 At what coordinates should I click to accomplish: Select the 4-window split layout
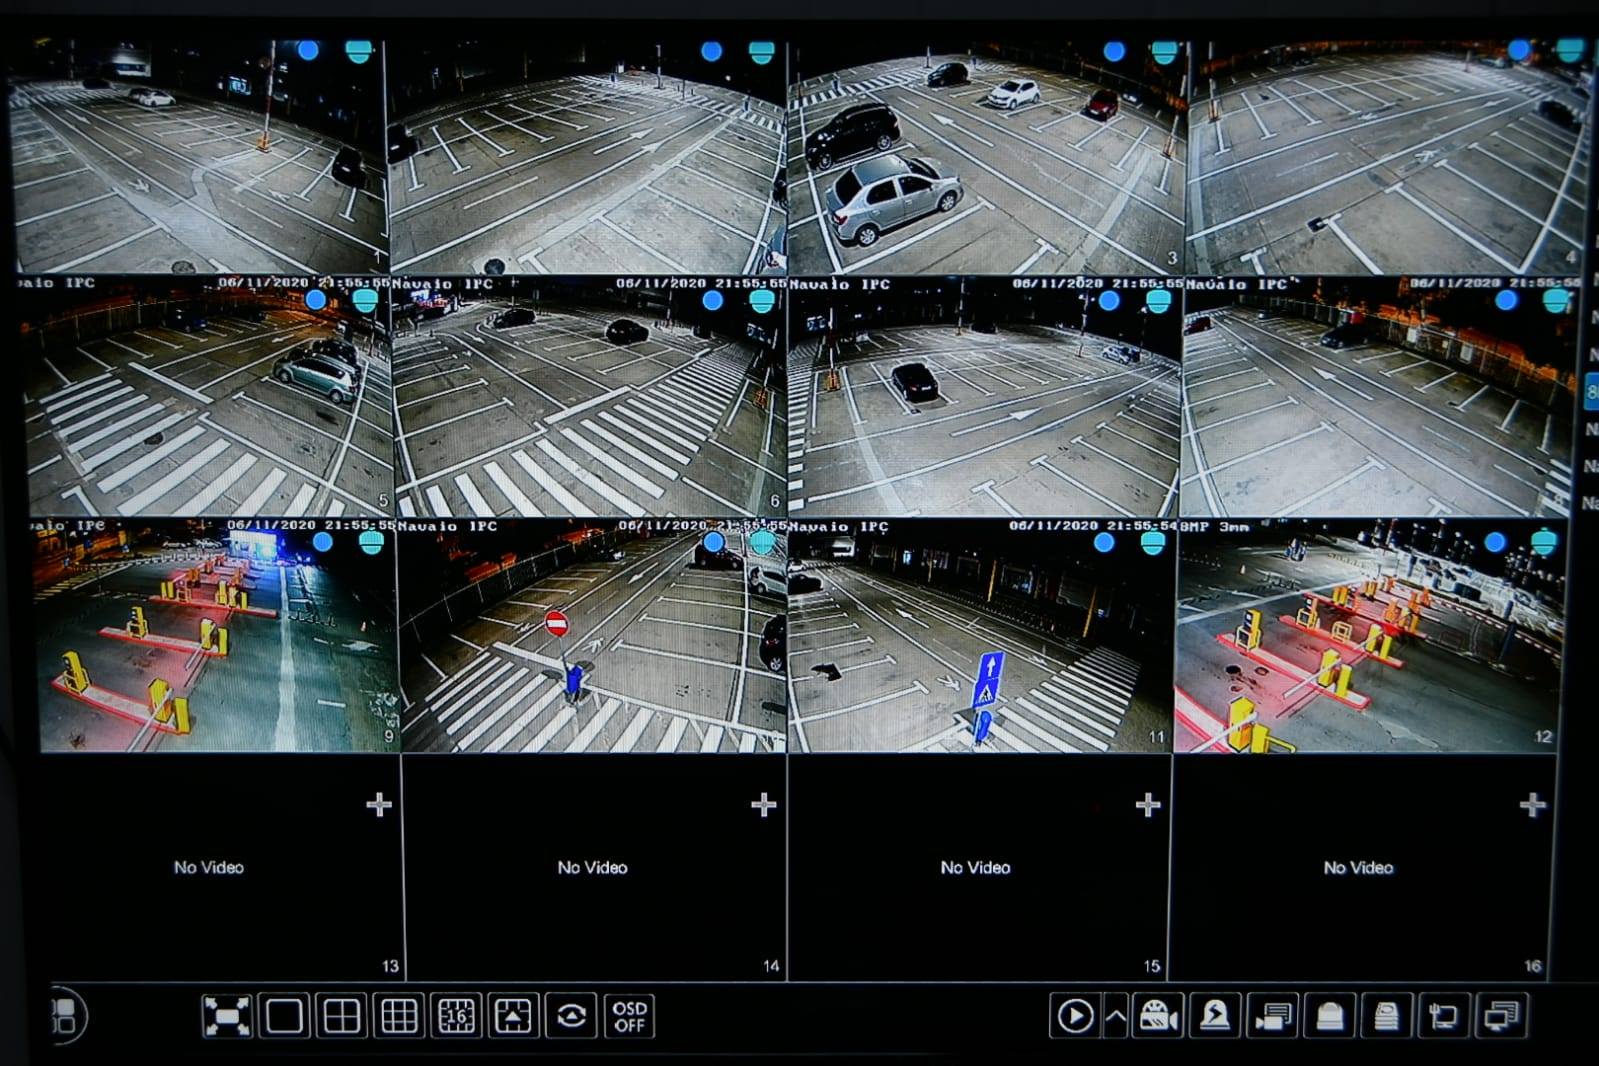(x=341, y=1017)
